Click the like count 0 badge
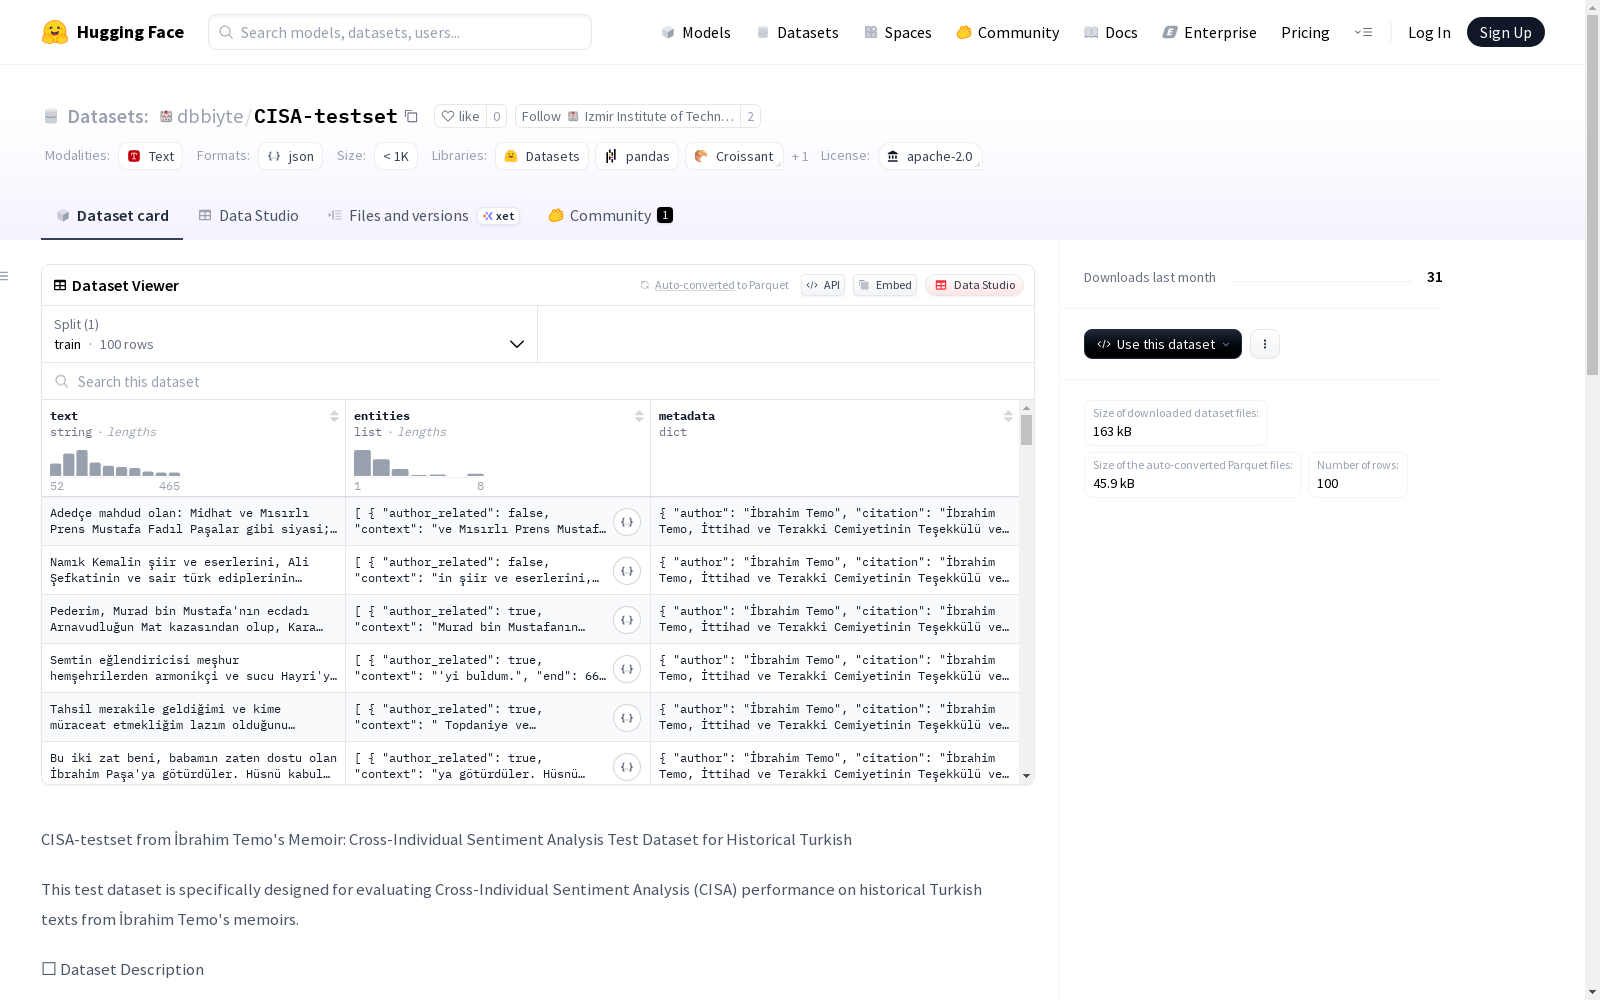This screenshot has height=1000, width=1600. pos(497,116)
